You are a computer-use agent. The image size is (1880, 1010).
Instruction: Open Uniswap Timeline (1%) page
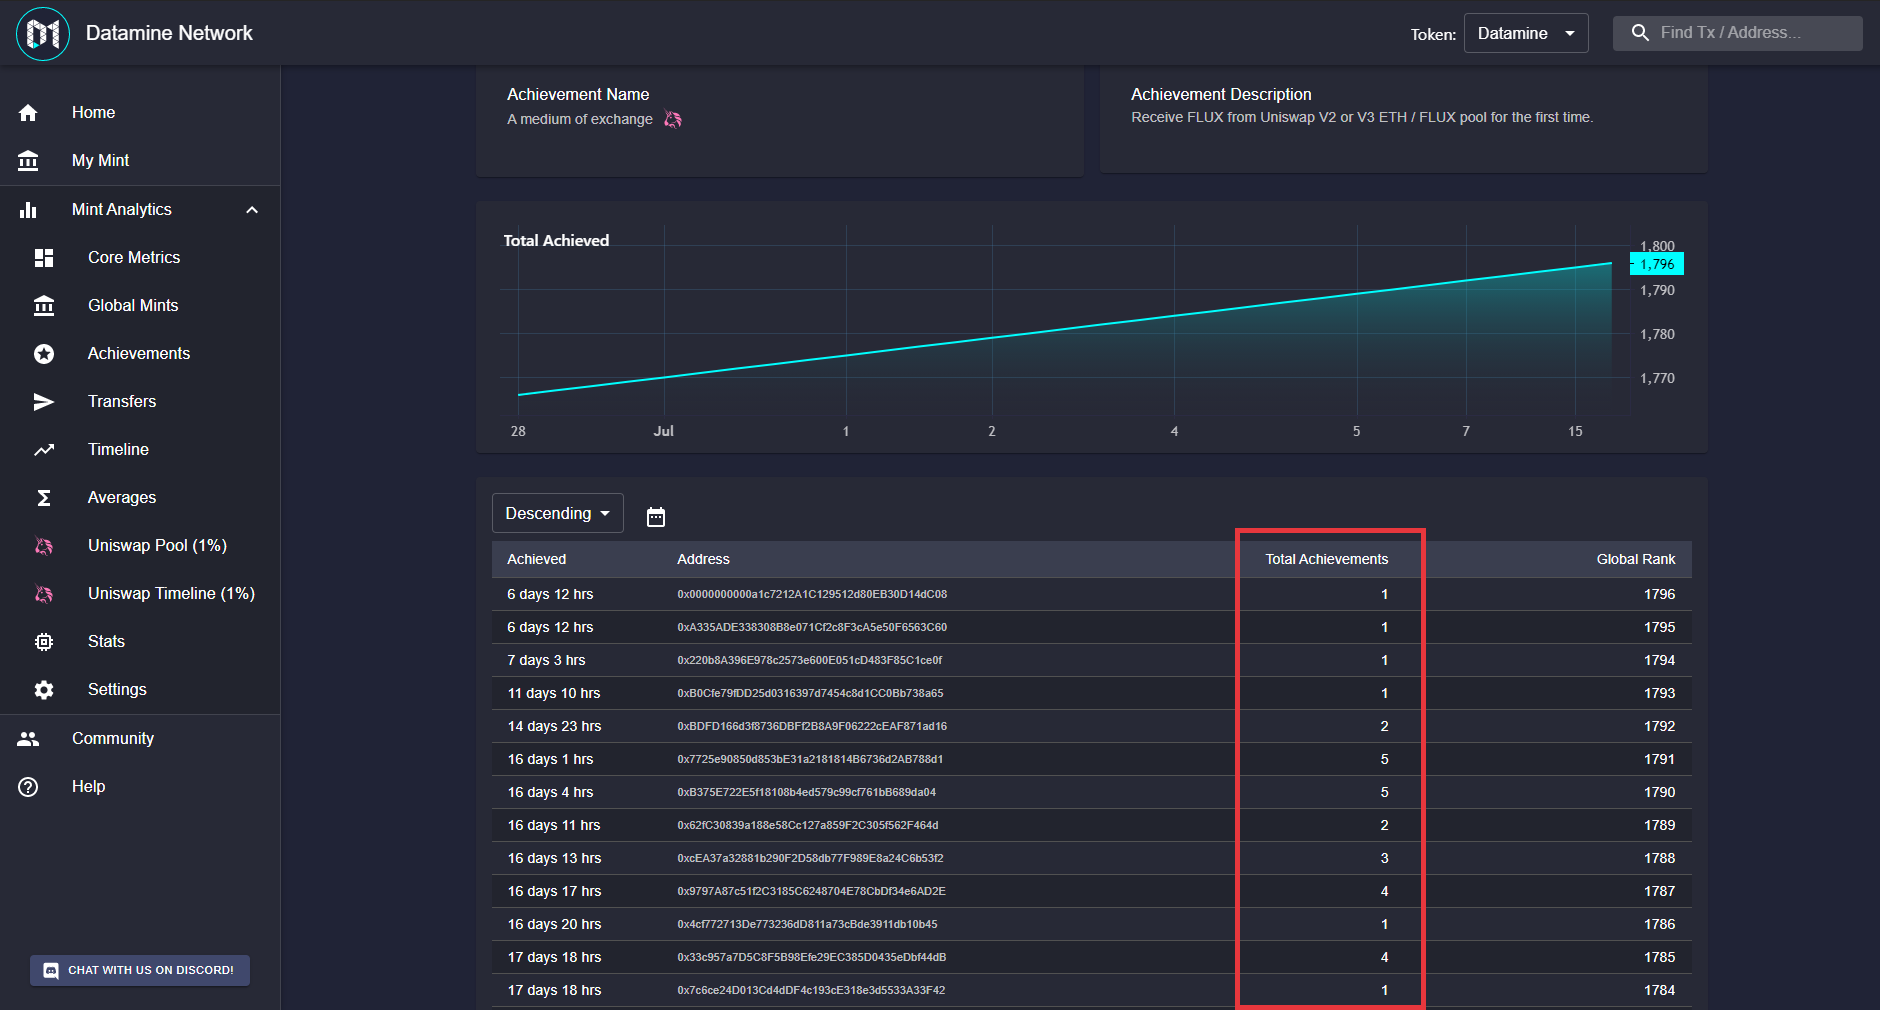pos(140,594)
